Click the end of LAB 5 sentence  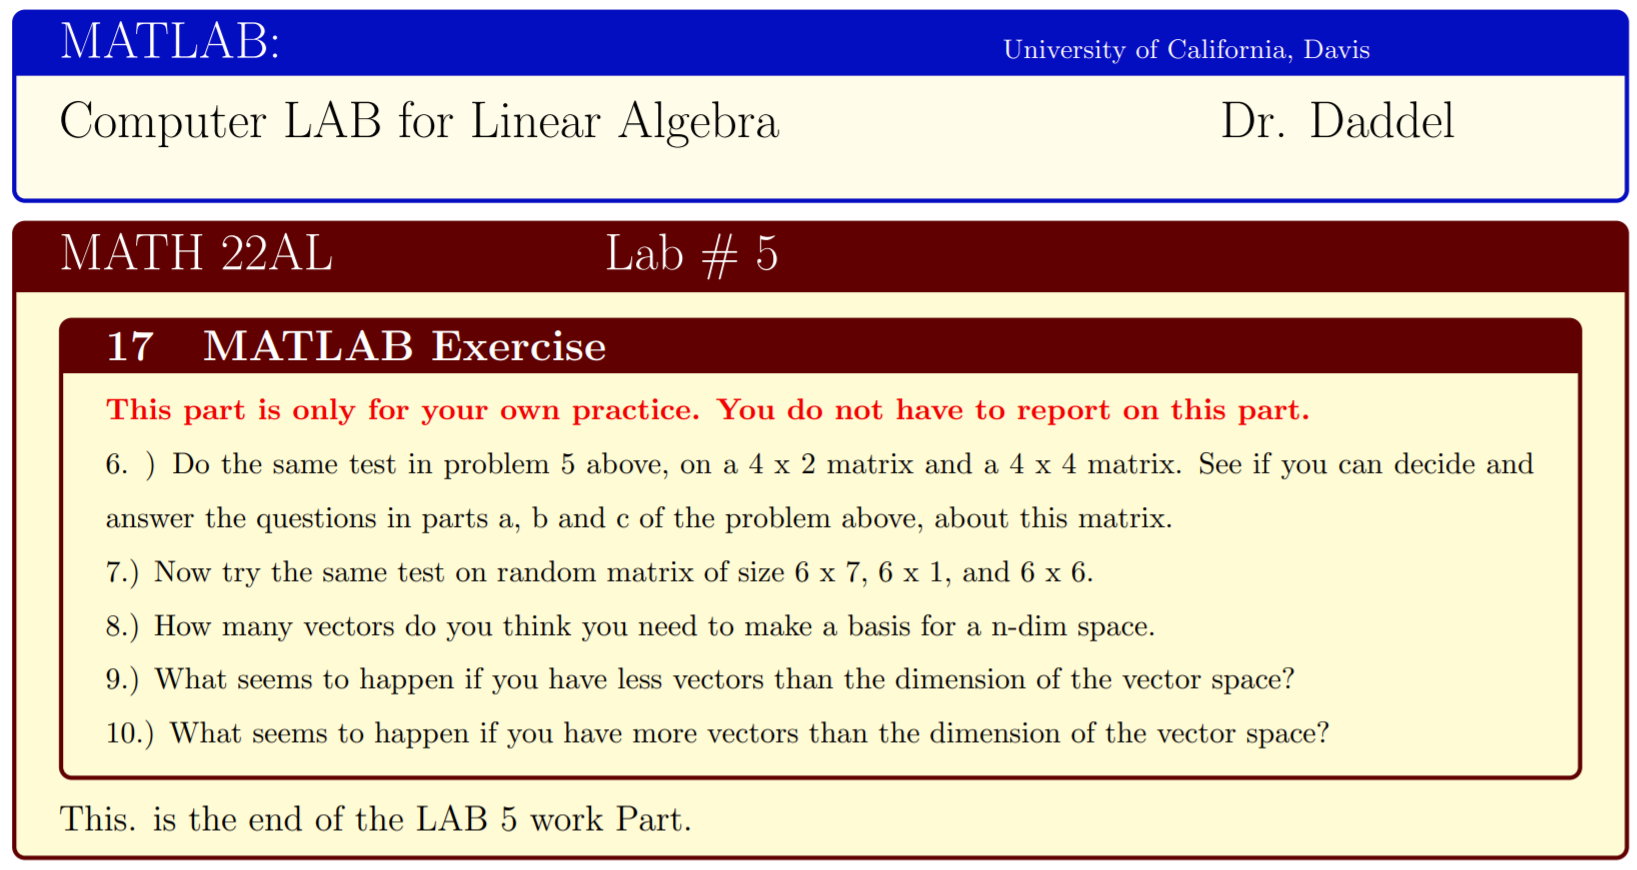coord(375,819)
